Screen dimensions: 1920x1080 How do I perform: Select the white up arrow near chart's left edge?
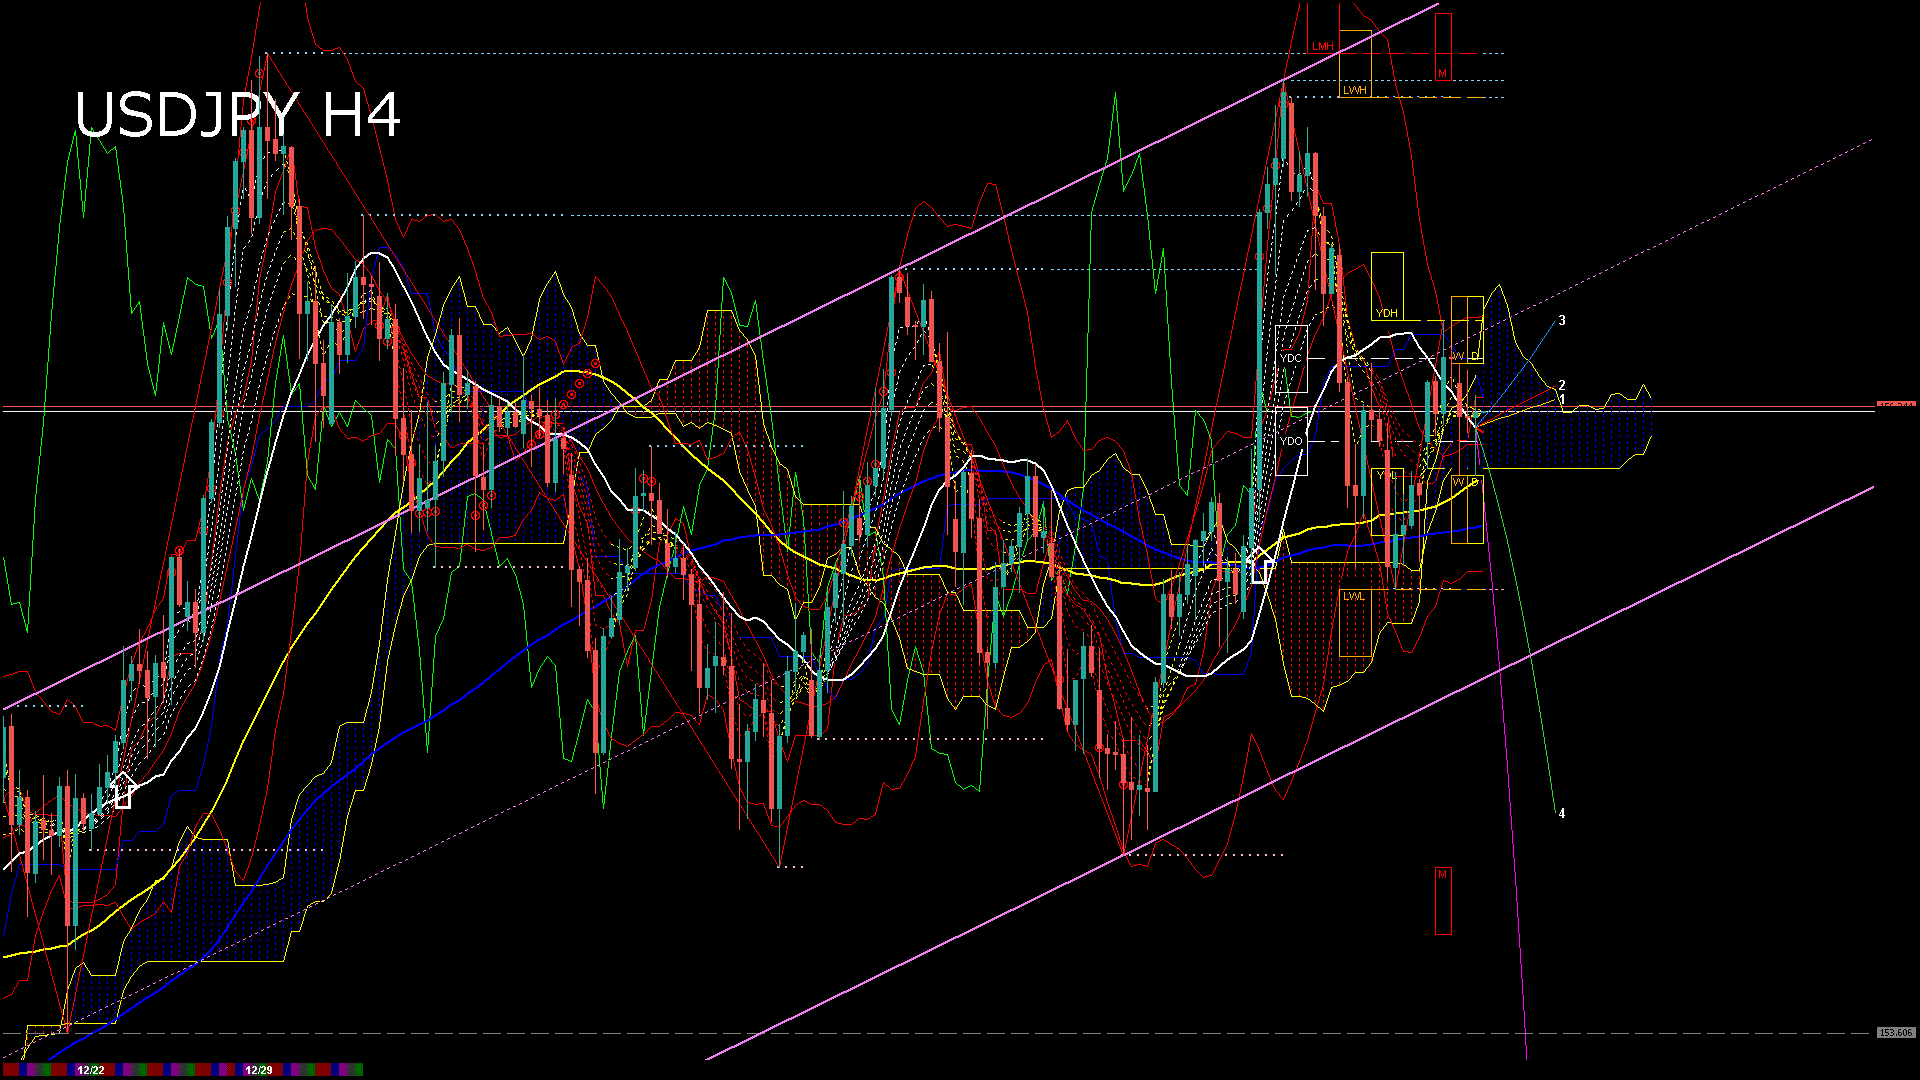[x=122, y=790]
